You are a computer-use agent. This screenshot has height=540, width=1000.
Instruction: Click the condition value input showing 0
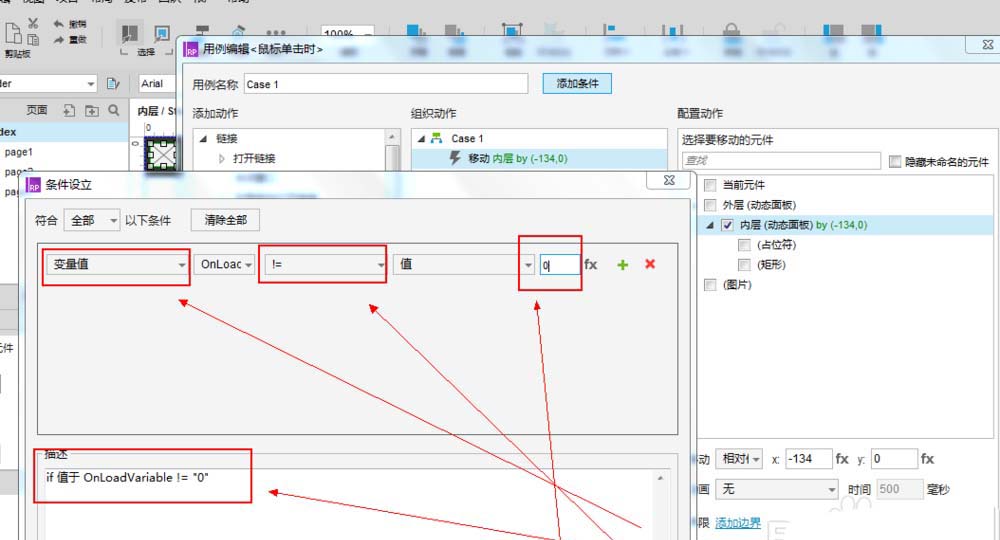[x=560, y=264]
